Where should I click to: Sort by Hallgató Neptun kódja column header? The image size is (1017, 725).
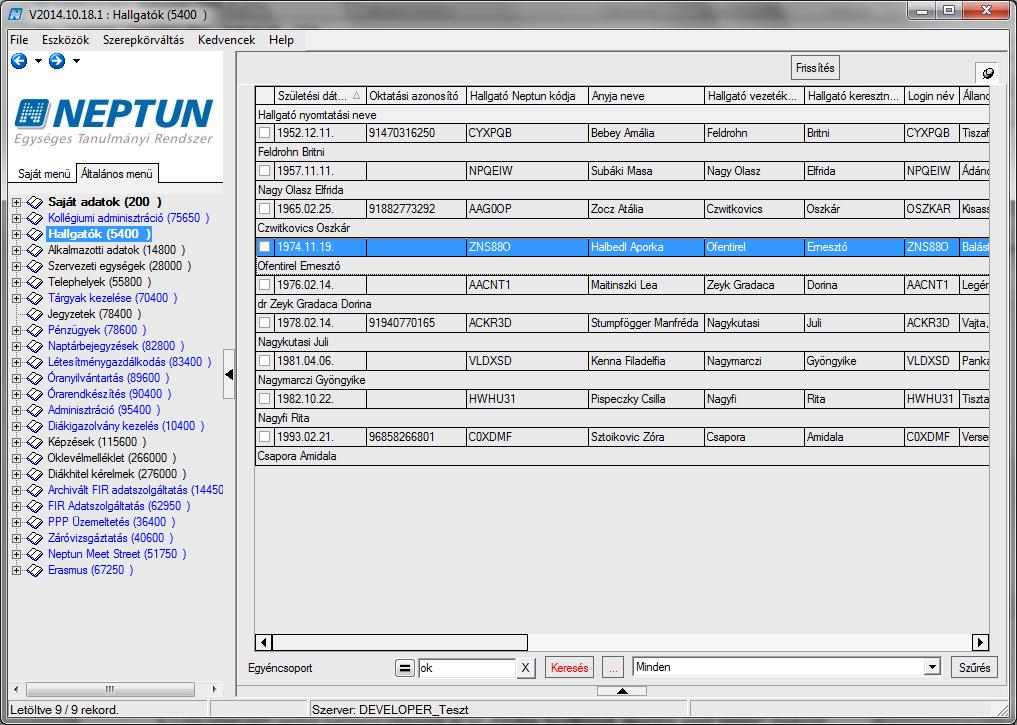pyautogui.click(x=527, y=95)
